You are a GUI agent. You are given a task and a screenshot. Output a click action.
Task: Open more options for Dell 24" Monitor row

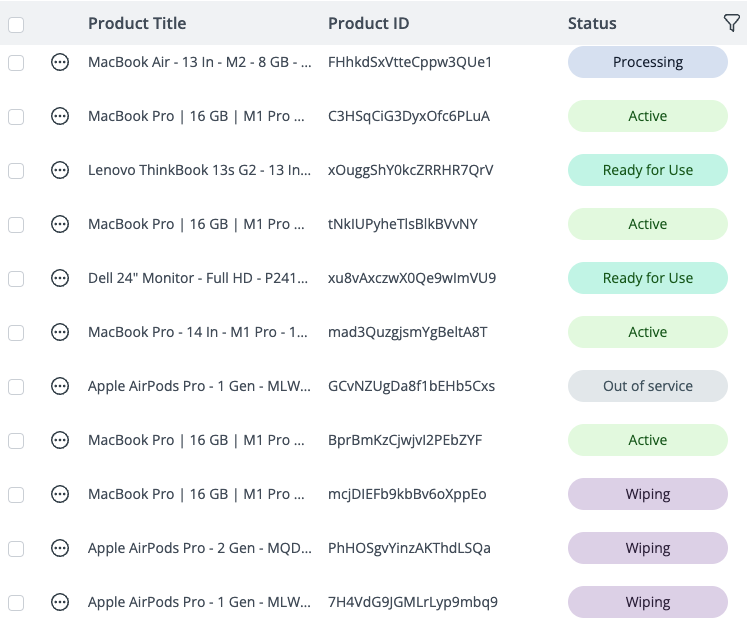60,278
